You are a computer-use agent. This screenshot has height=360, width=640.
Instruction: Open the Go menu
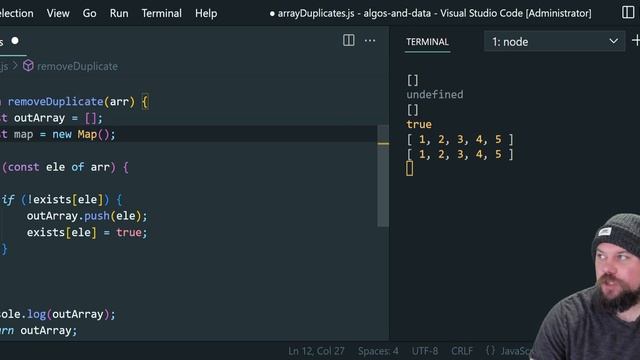pyautogui.click(x=89, y=13)
